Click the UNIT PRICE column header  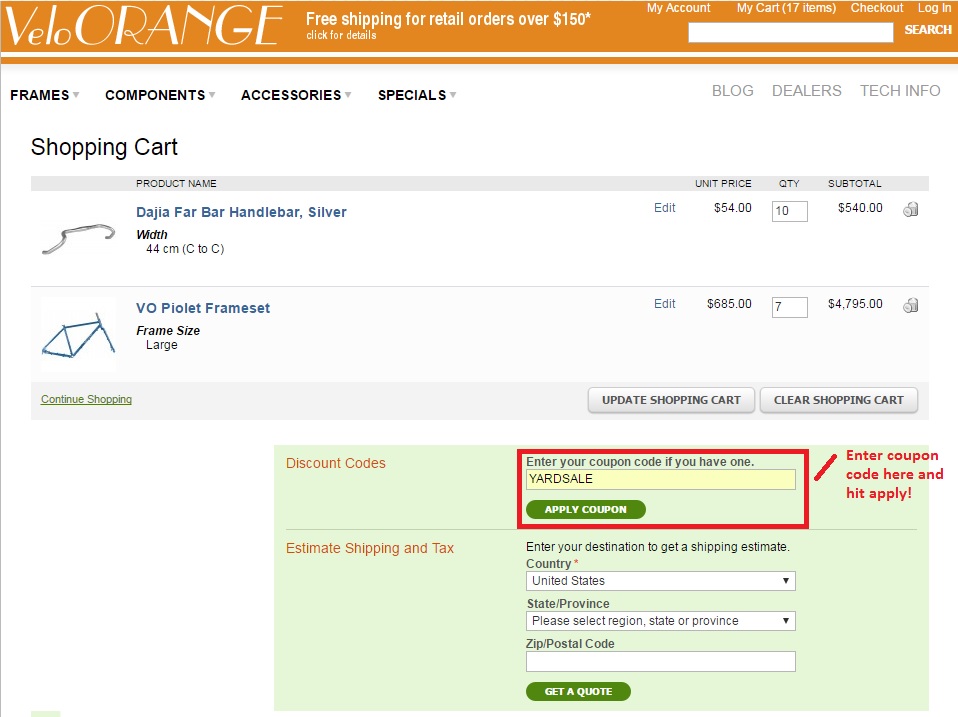pos(723,184)
